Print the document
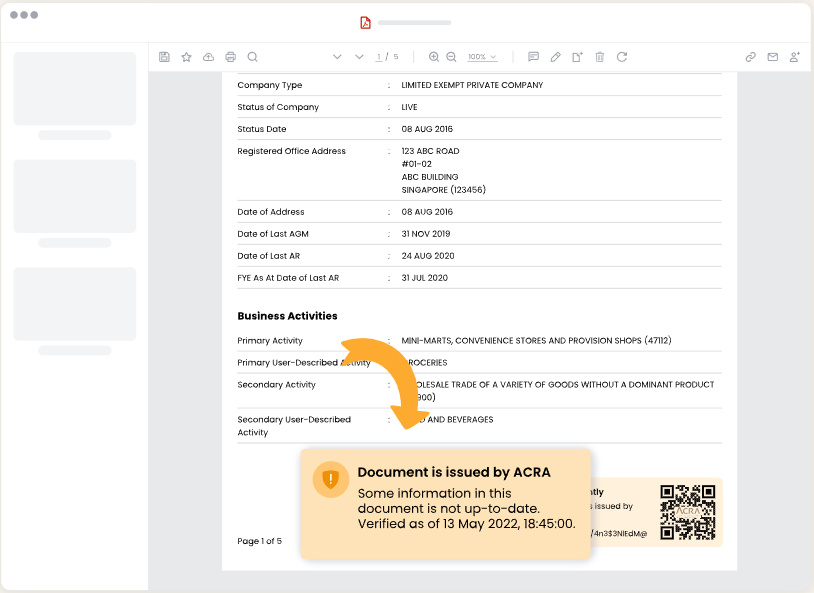This screenshot has height=593, width=814. click(x=230, y=57)
